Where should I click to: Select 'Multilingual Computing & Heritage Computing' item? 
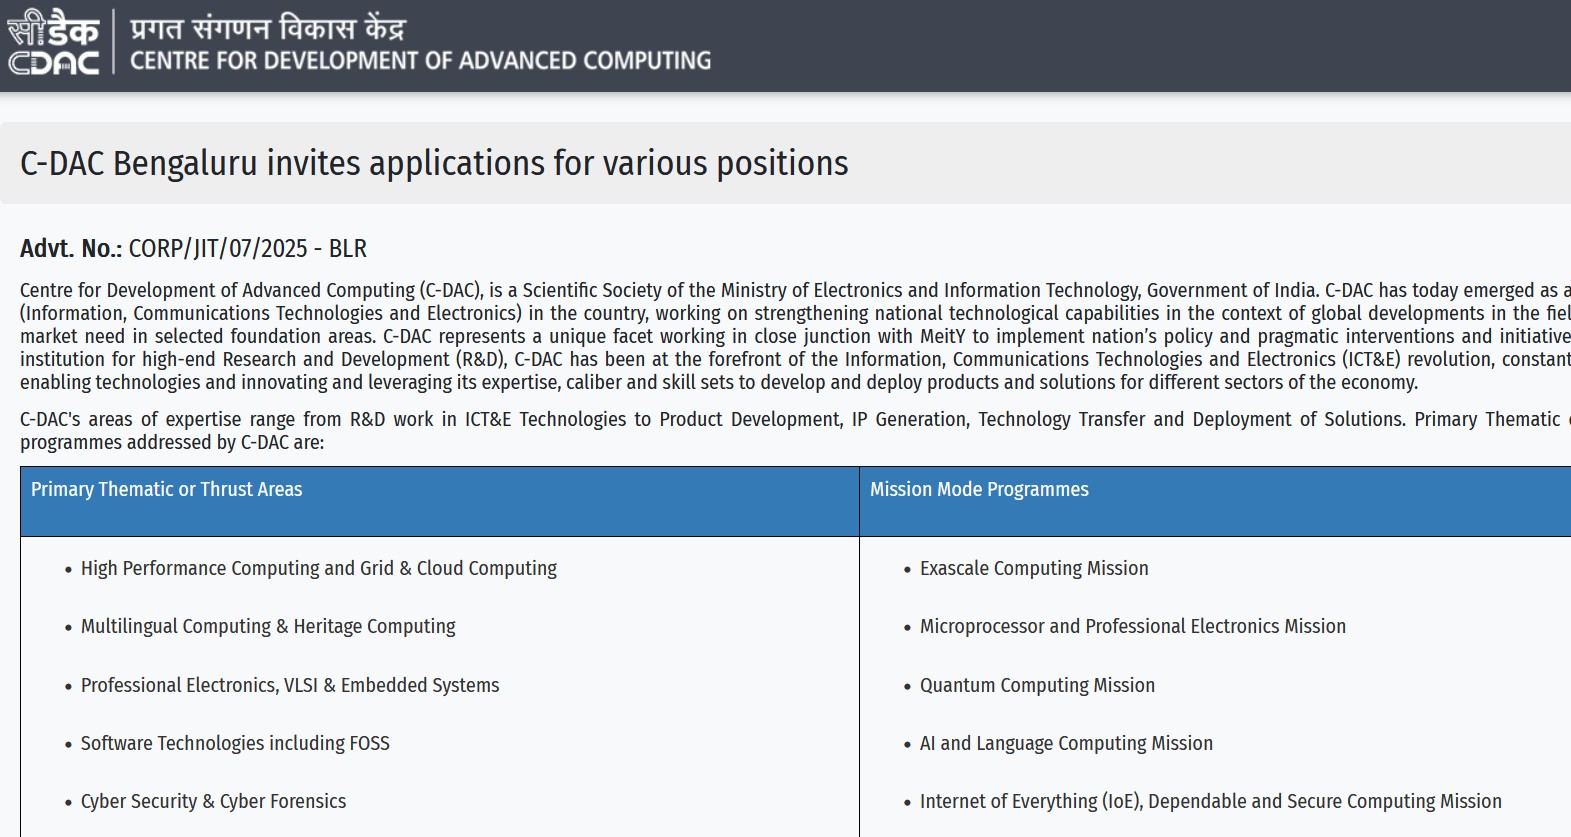pyautogui.click(x=268, y=626)
